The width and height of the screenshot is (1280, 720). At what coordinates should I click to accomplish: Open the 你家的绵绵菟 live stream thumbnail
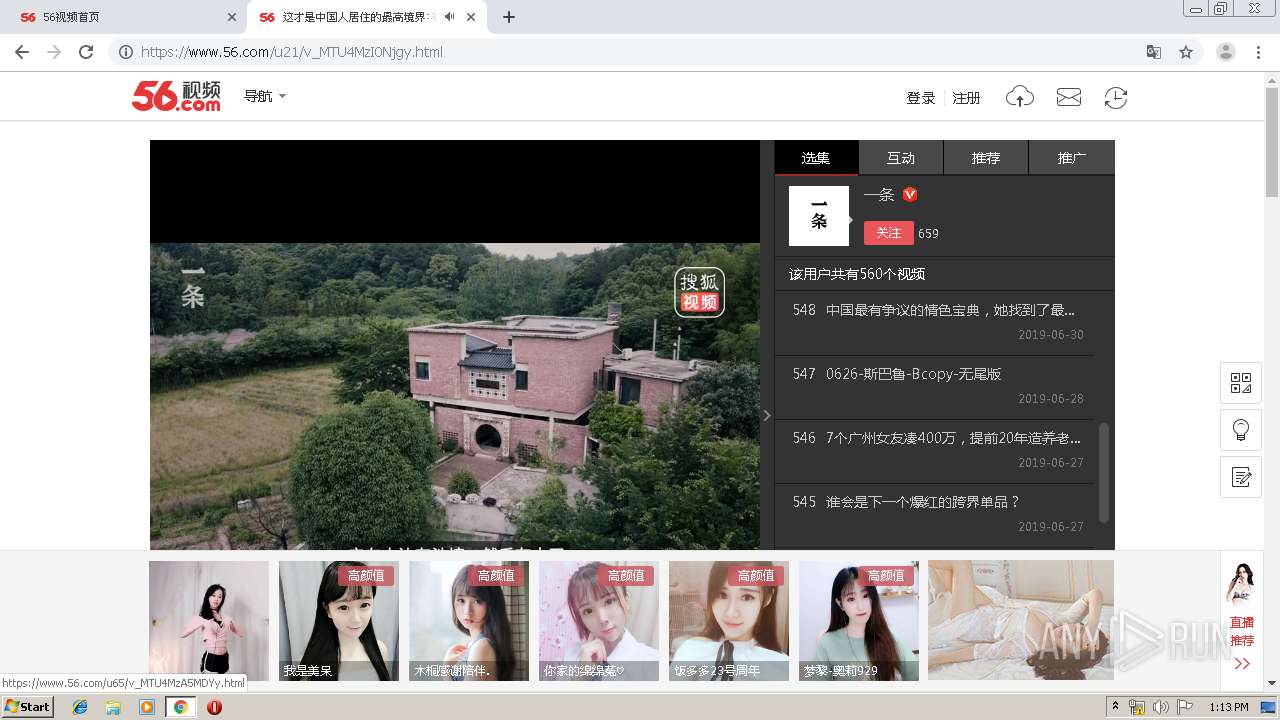[599, 621]
